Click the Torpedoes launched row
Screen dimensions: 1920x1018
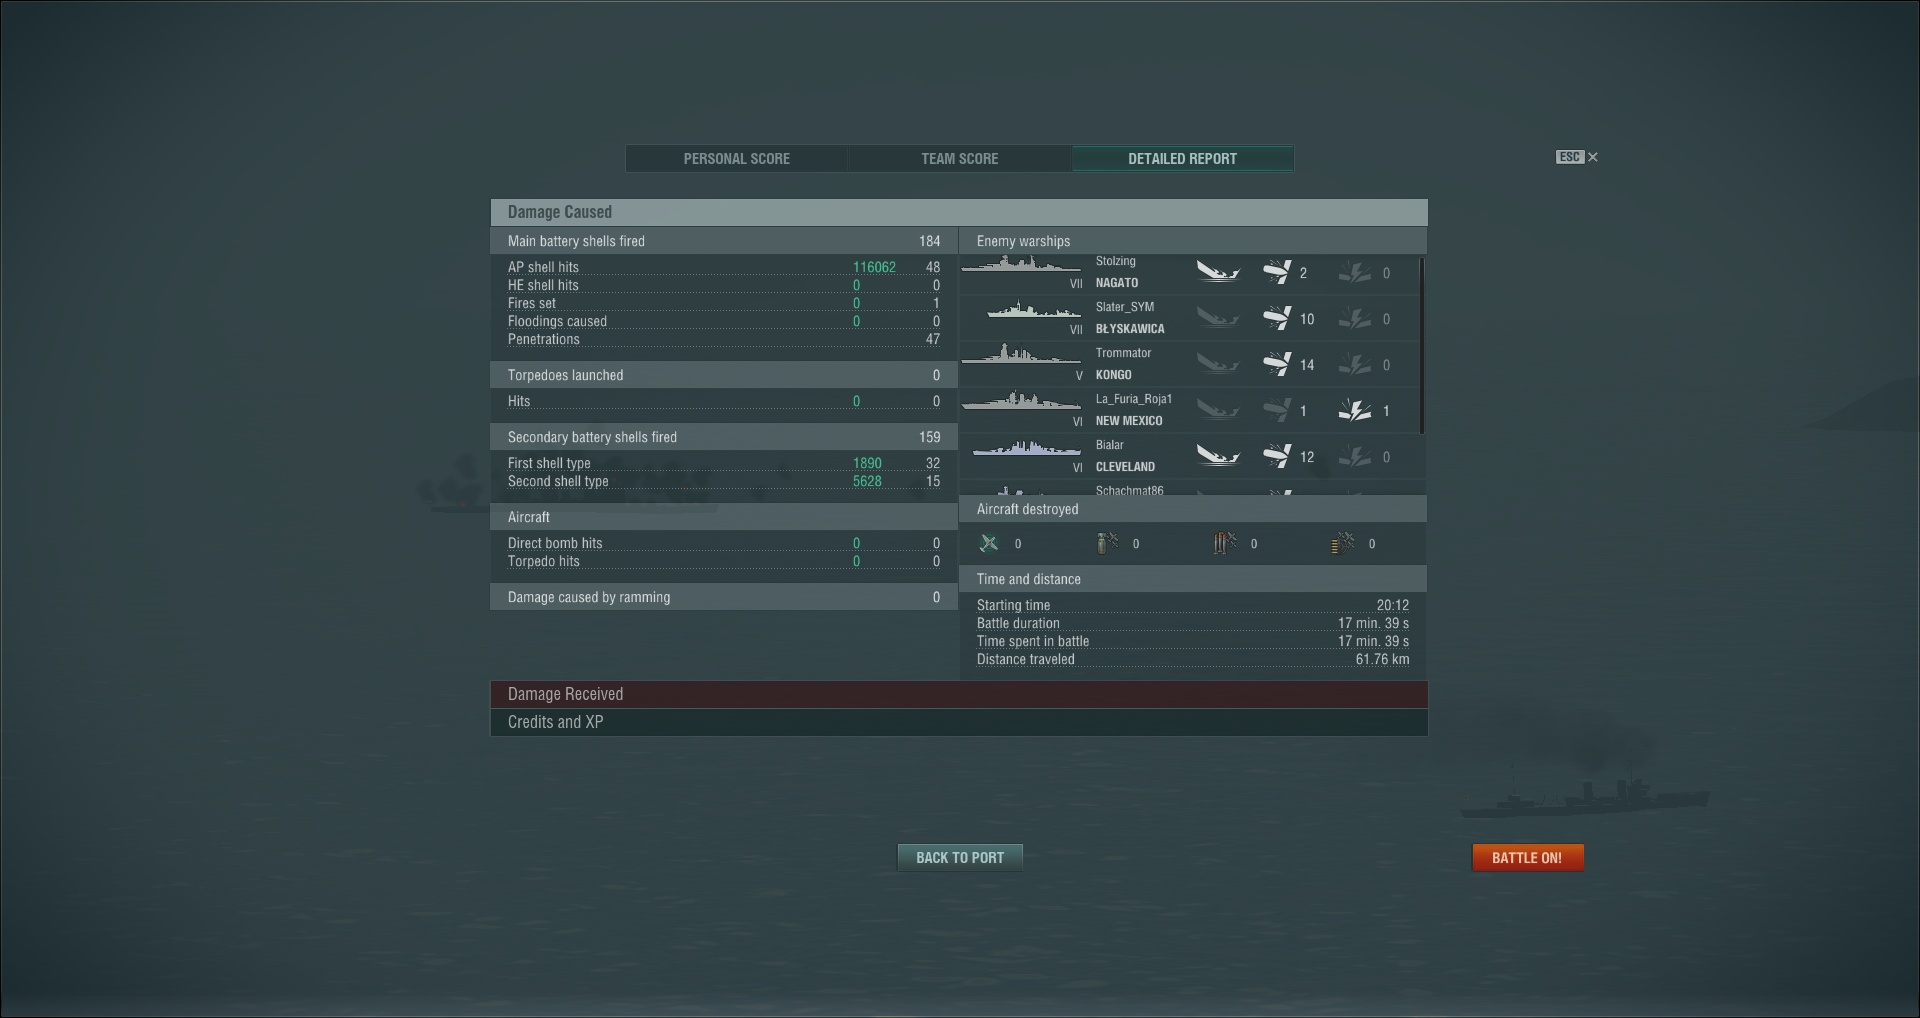click(724, 375)
